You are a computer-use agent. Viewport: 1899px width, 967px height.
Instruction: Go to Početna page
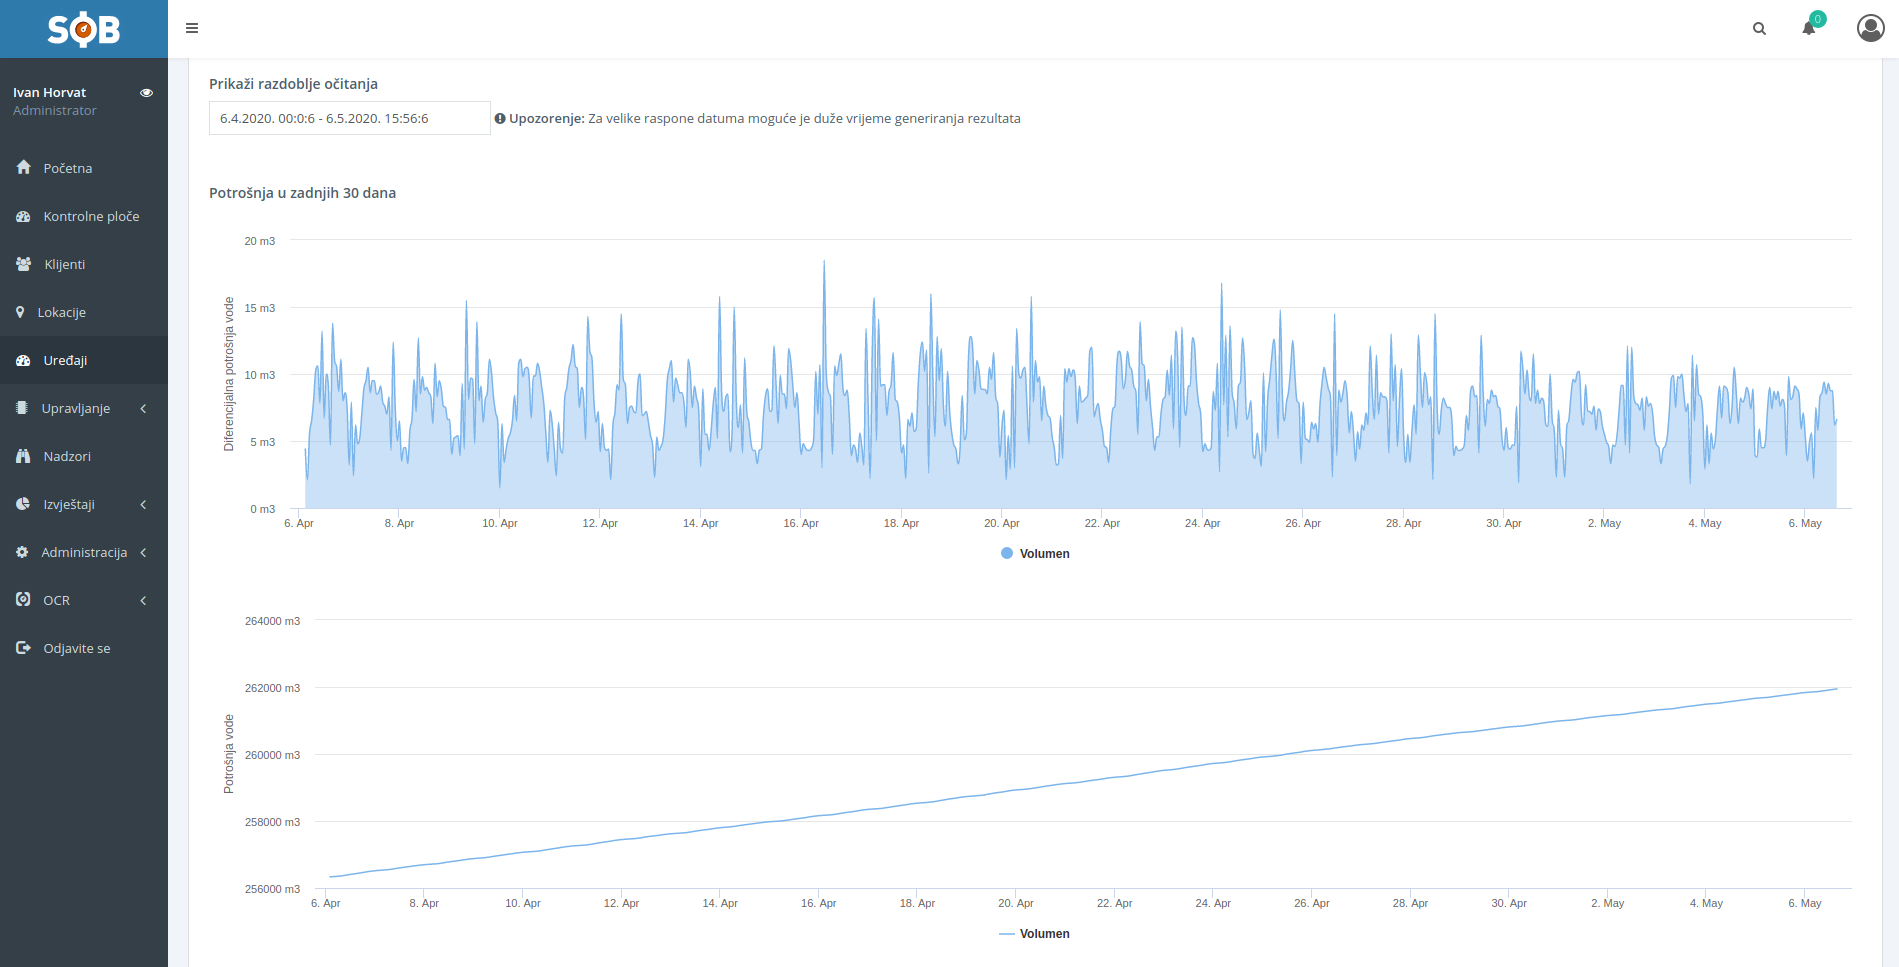[67, 168]
